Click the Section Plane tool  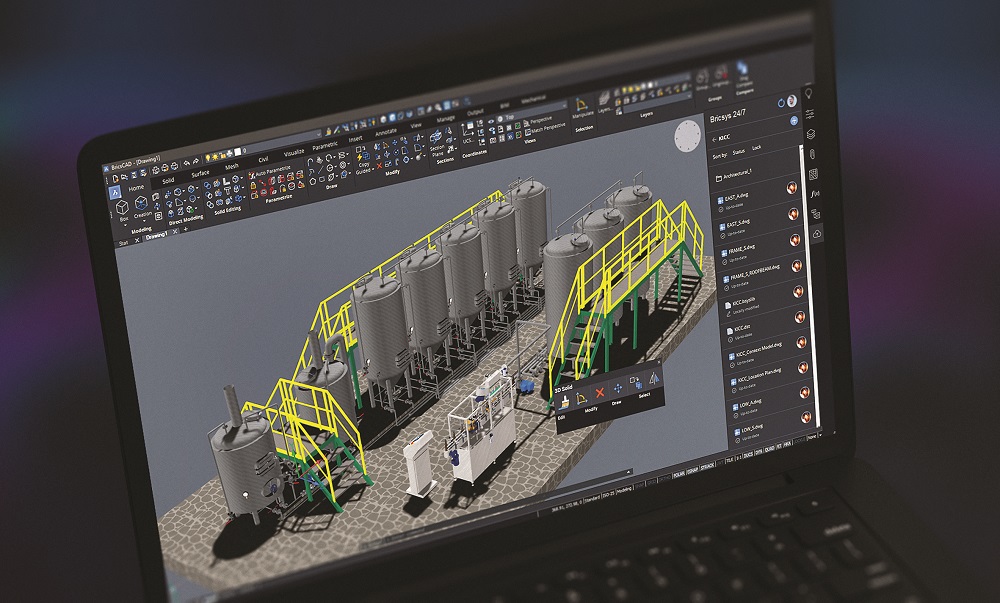(437, 150)
